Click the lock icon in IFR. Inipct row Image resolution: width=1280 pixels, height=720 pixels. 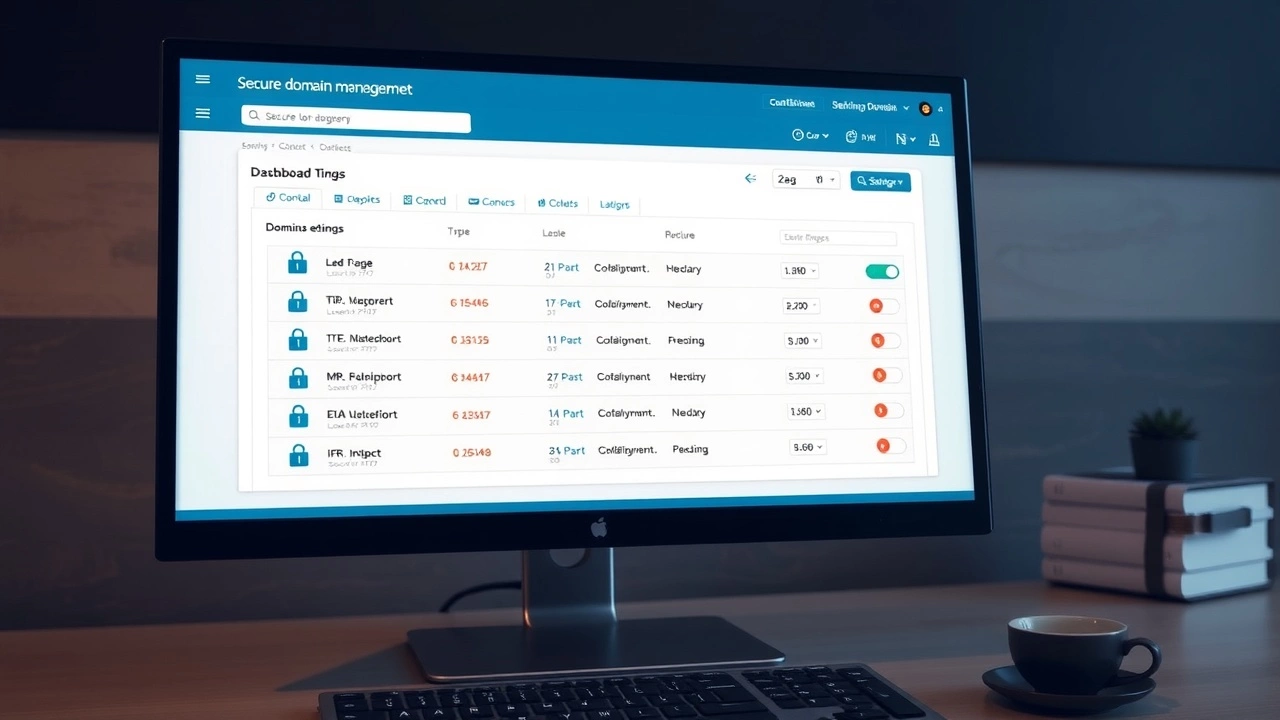pos(299,455)
